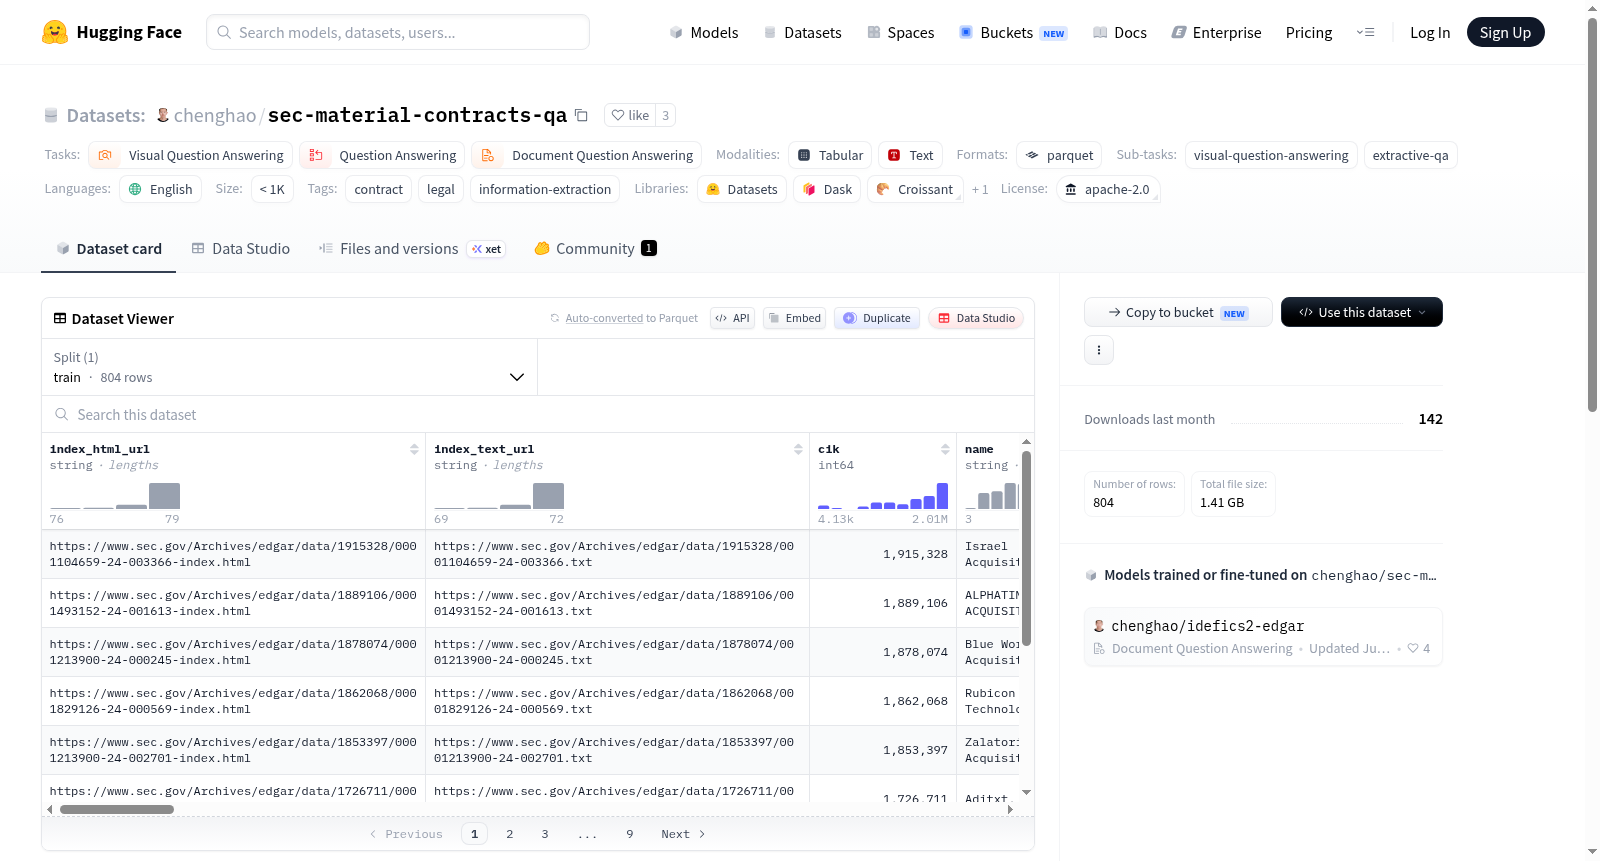Open the apache-2.0 license tag
Viewport: 1600px width, 861px height.
click(1107, 189)
